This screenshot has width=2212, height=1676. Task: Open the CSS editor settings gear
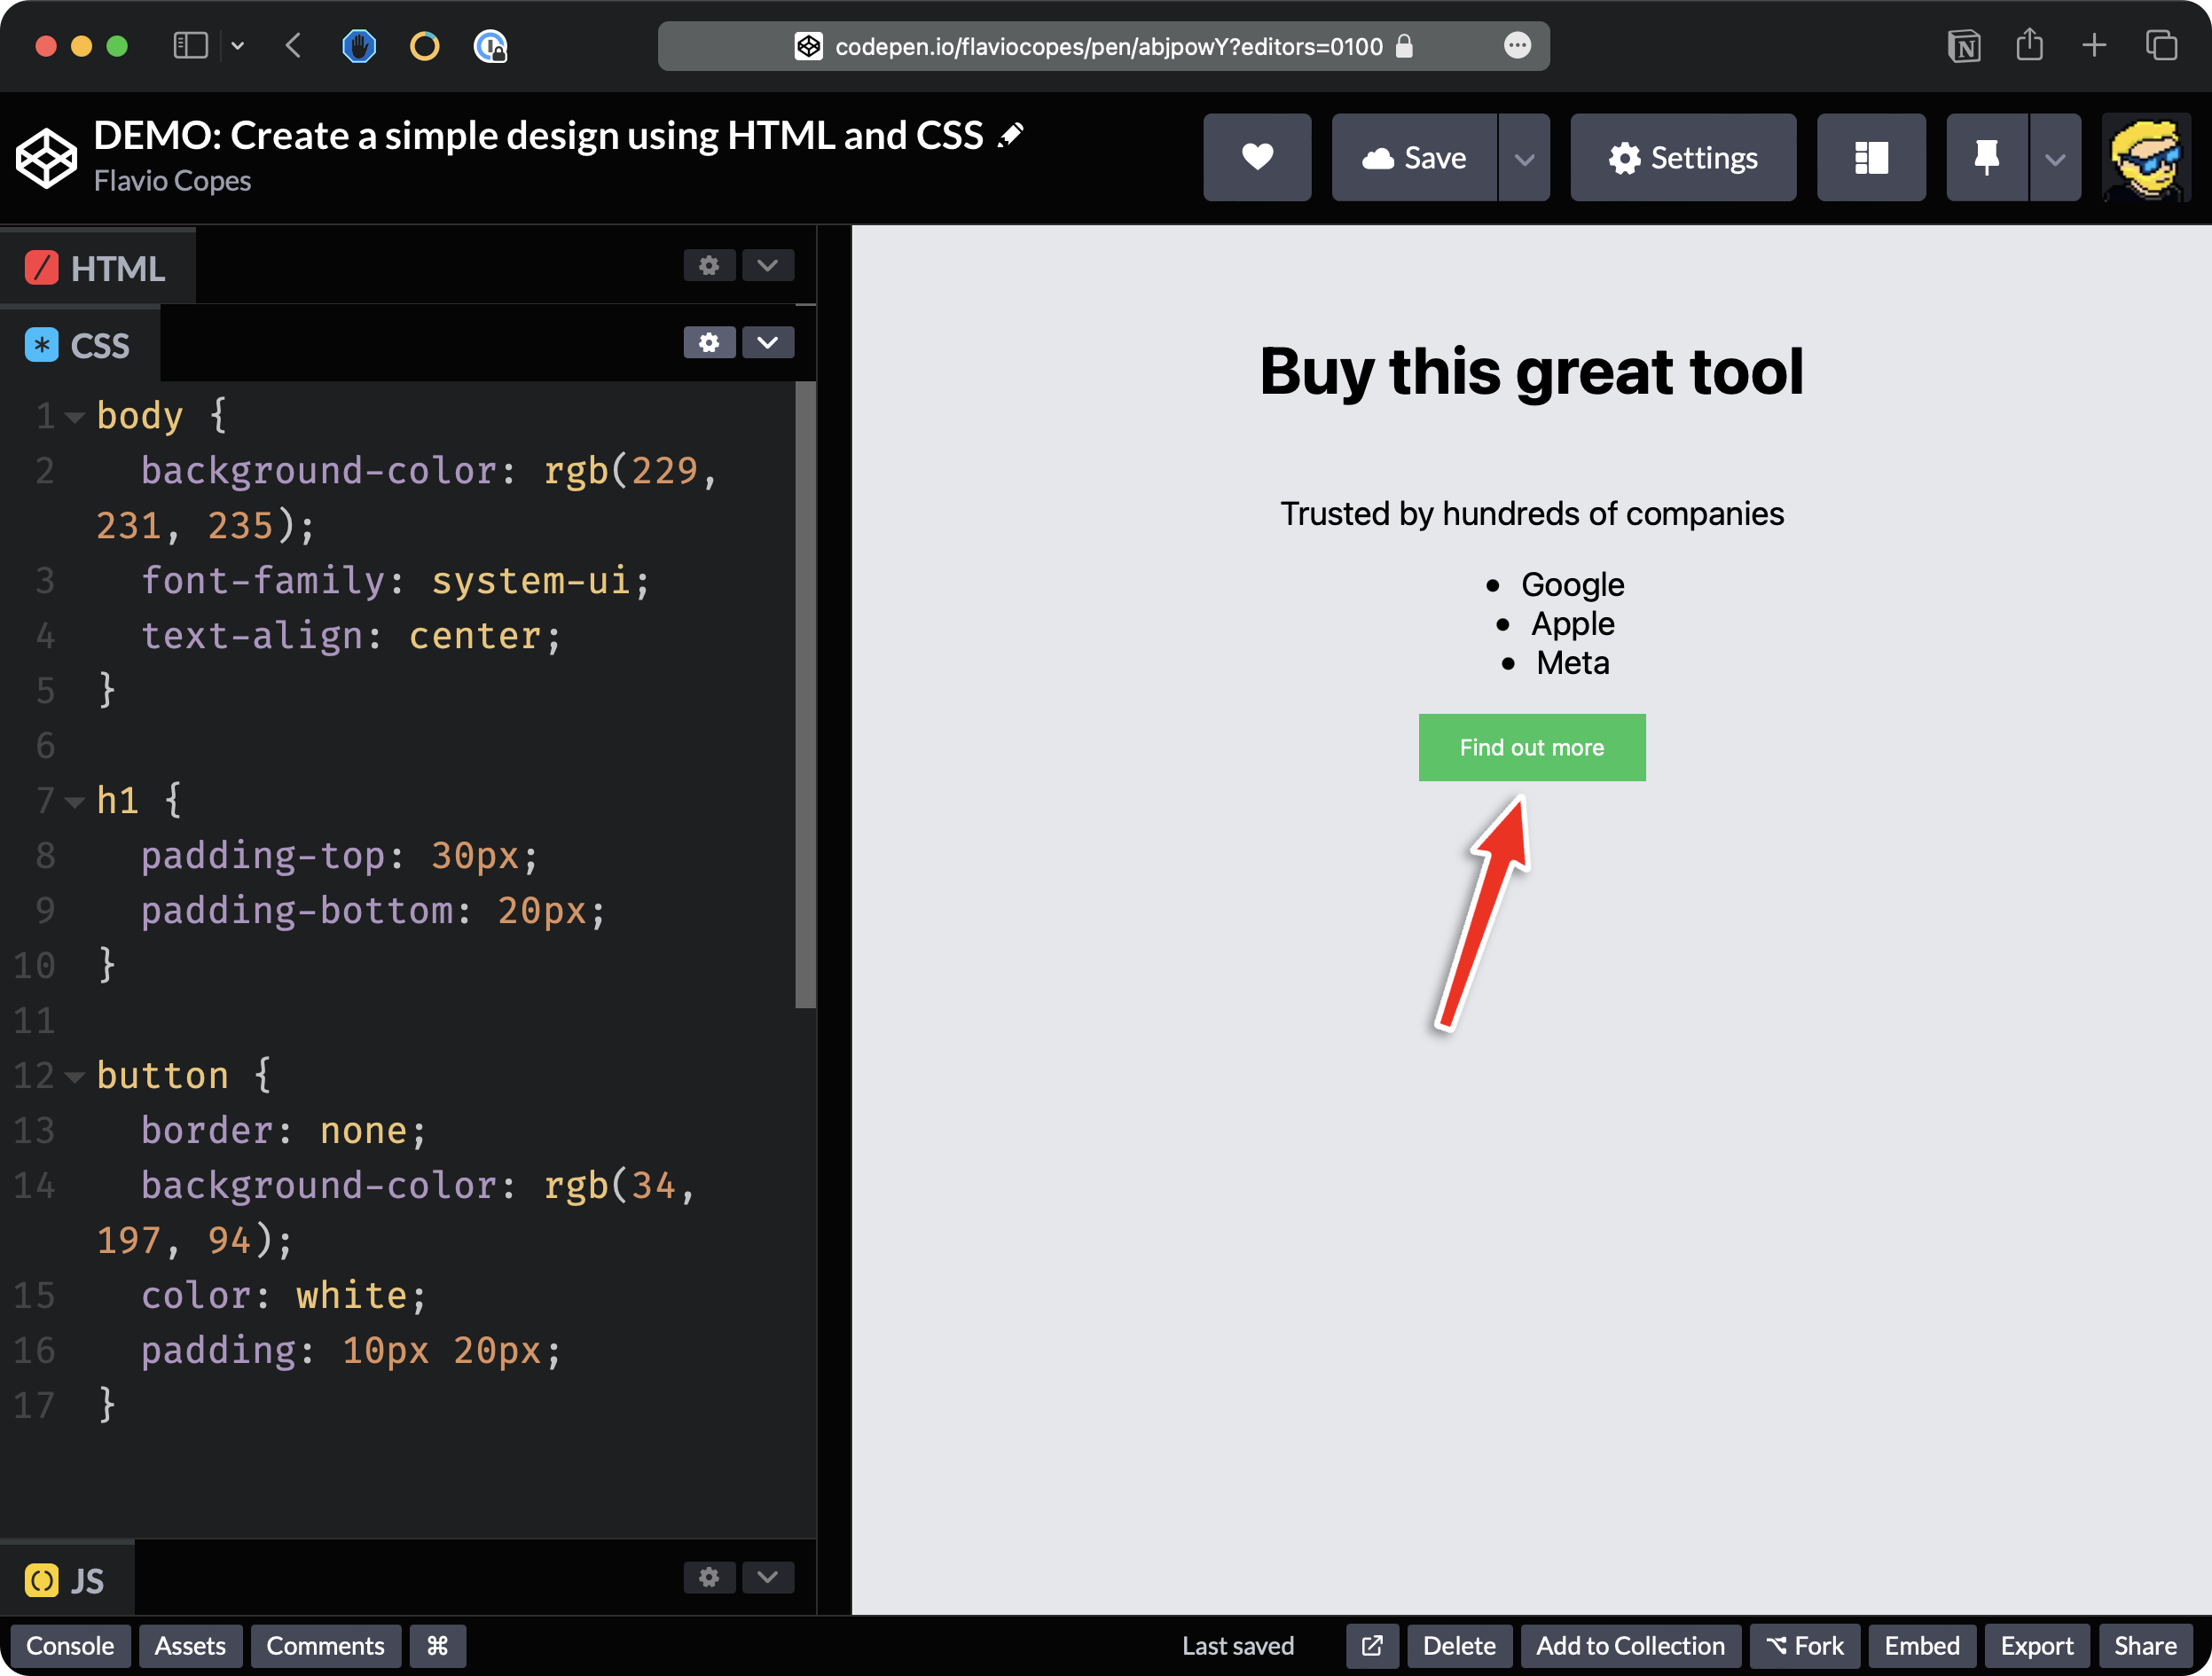[x=709, y=343]
